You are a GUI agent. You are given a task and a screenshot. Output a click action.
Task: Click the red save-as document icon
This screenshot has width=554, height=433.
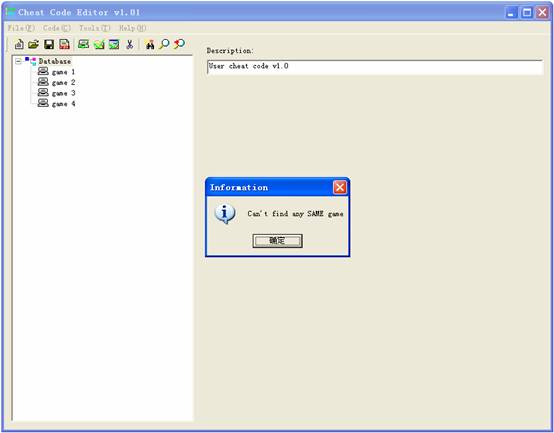[x=64, y=45]
